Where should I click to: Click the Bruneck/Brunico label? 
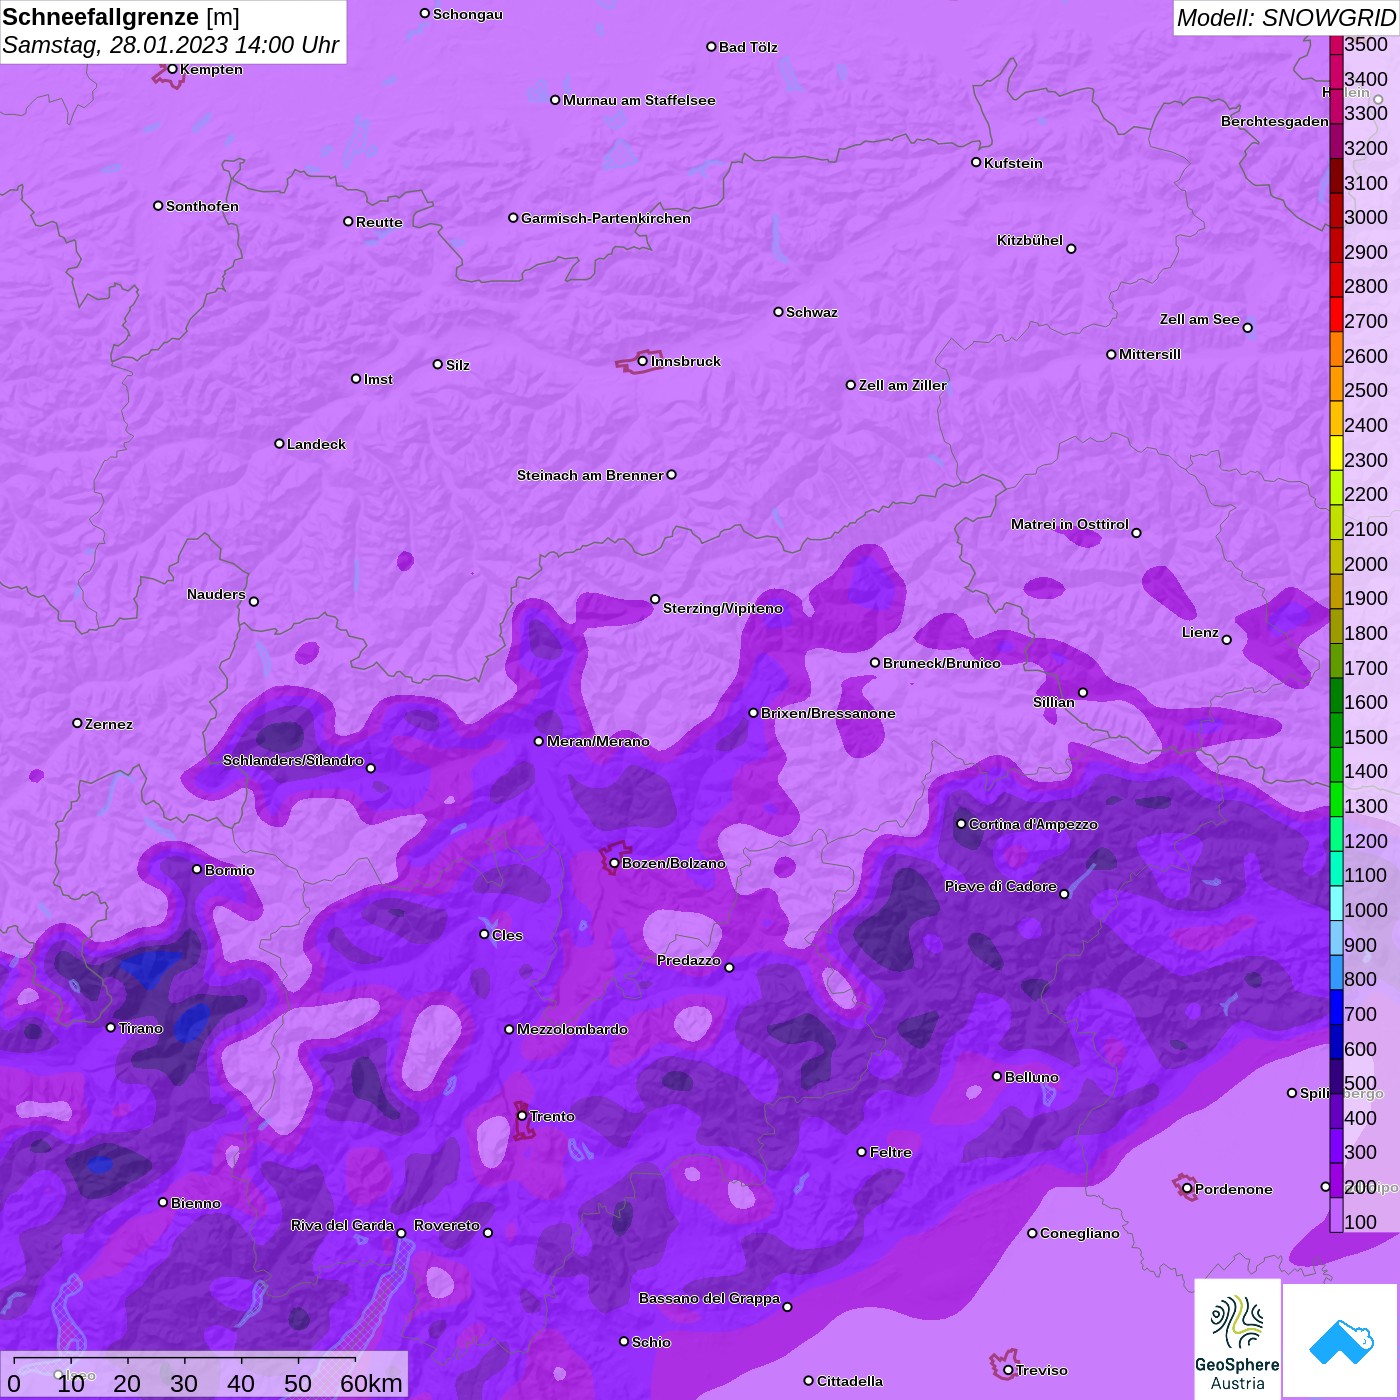[x=942, y=663]
